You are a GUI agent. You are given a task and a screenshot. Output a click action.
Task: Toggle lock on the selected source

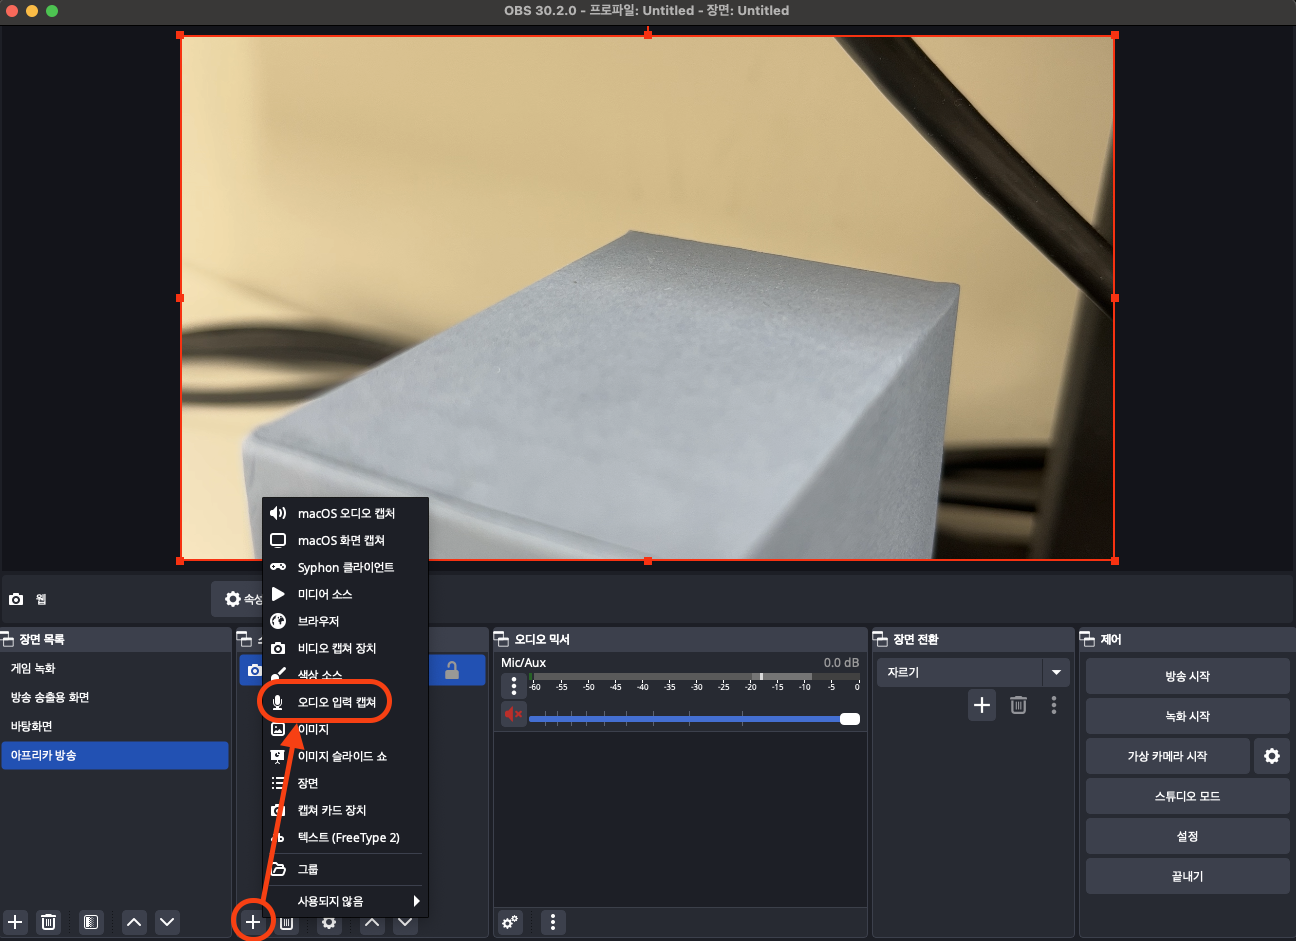coord(452,670)
